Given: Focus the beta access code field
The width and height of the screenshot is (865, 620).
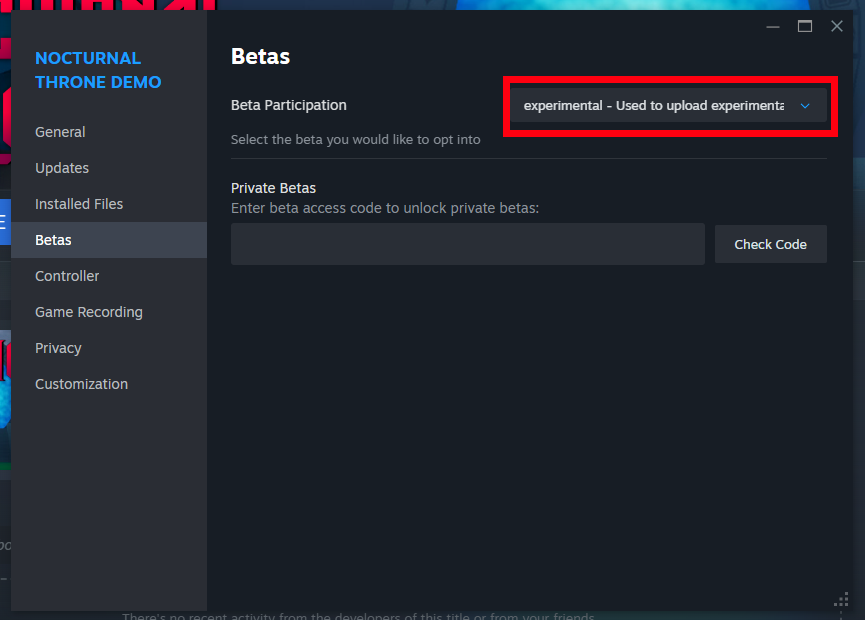Looking at the screenshot, I should coord(467,244).
